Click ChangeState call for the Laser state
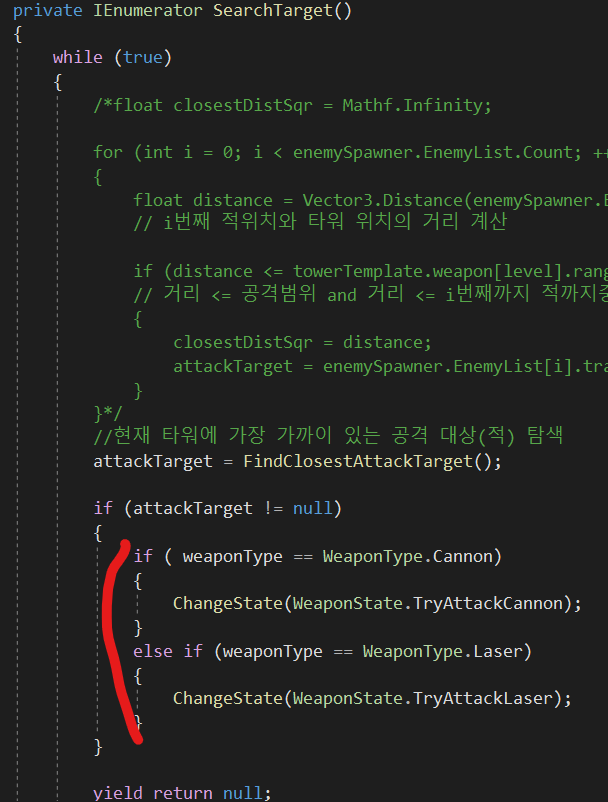Image resolution: width=608 pixels, height=802 pixels. [227, 698]
